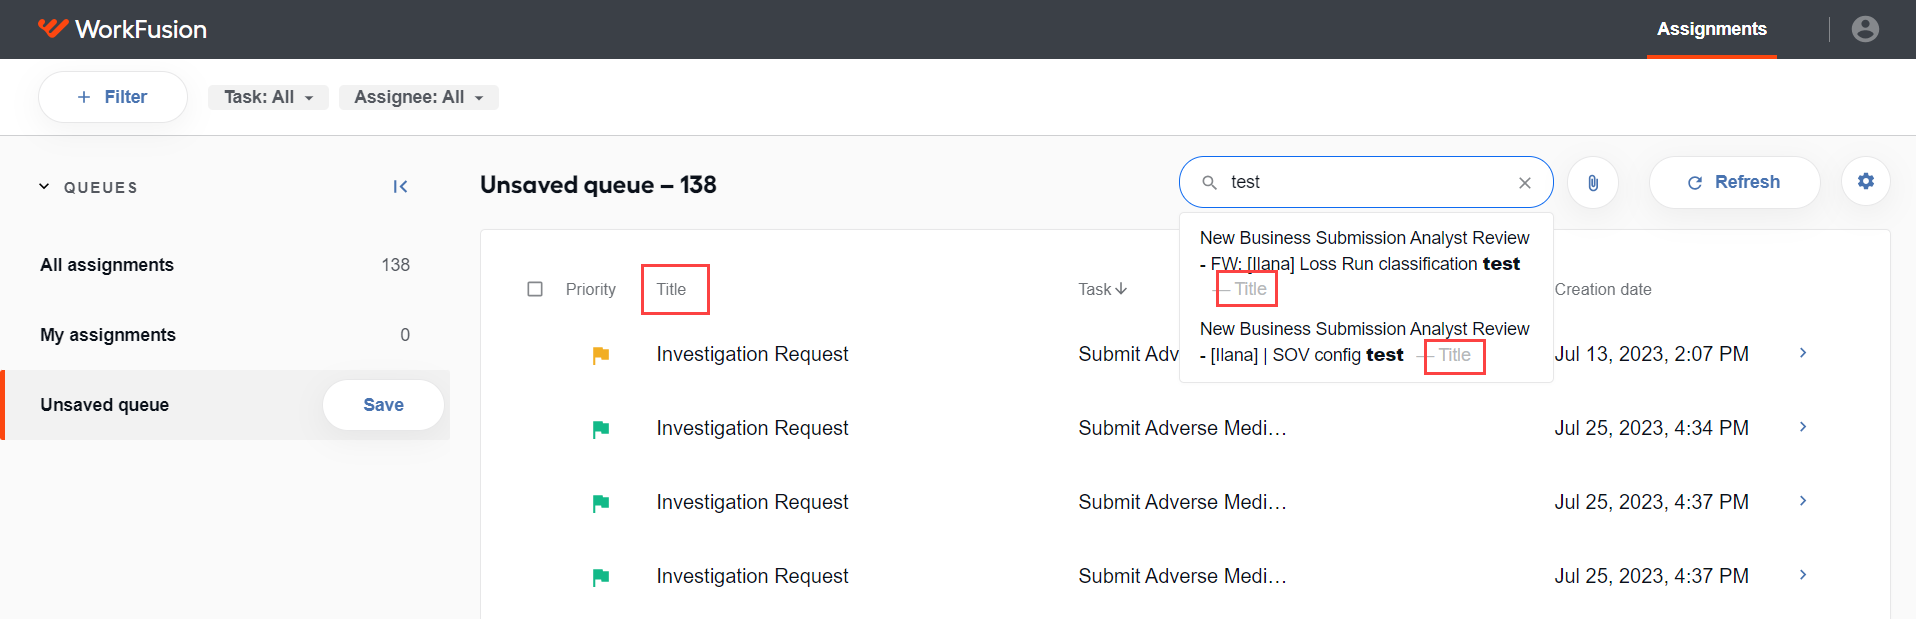This screenshot has width=1916, height=619.
Task: Collapse the queues sidebar panel
Action: (x=400, y=187)
